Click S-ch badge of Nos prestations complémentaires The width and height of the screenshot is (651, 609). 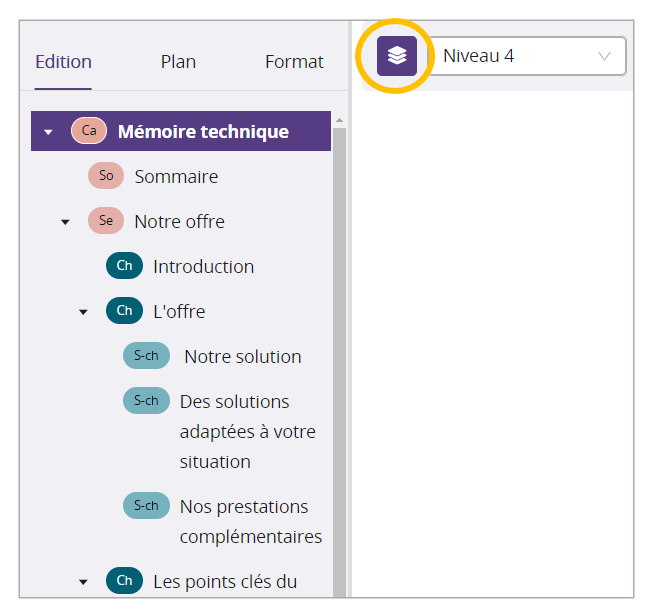click(146, 506)
